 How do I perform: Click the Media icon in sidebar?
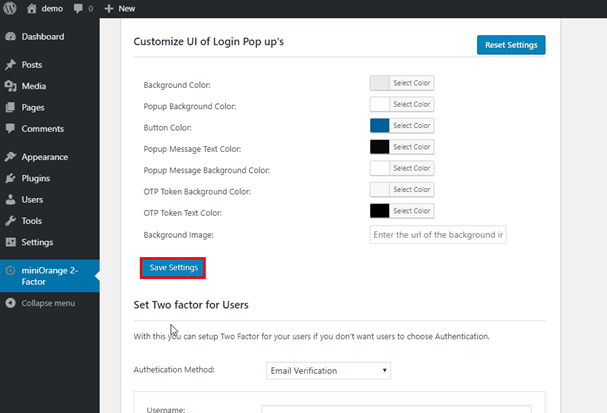click(10, 86)
